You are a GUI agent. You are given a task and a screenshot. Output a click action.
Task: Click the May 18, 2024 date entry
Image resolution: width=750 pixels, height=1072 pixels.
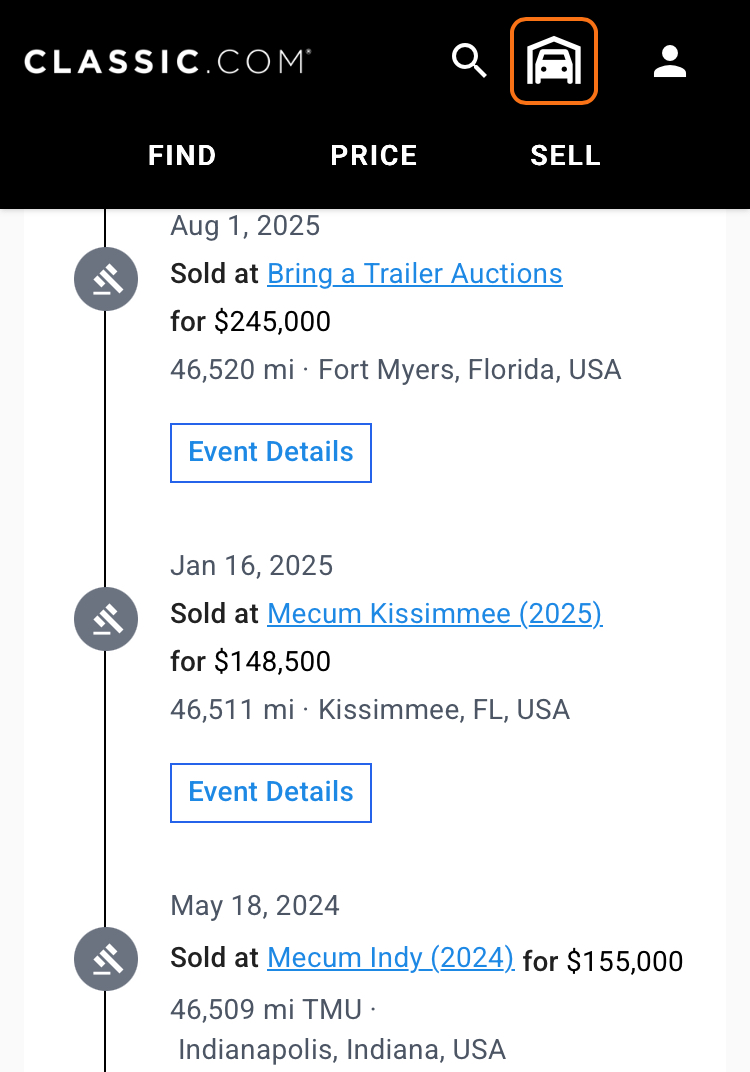point(255,906)
